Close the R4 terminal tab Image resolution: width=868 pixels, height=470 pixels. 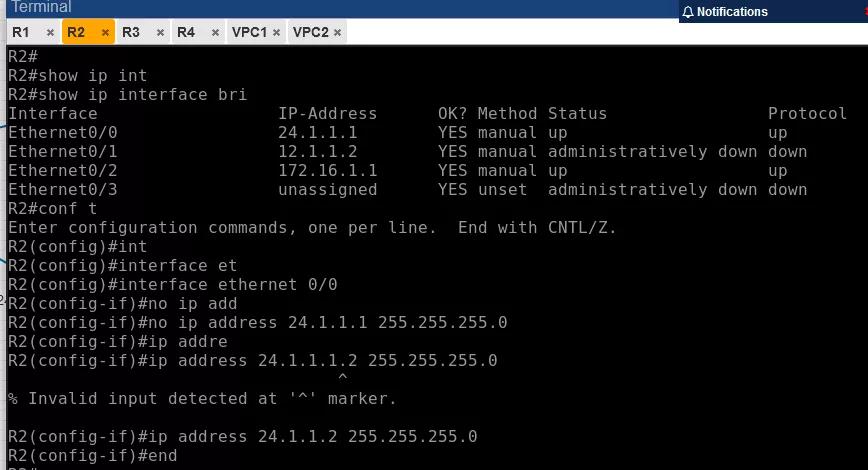pyautogui.click(x=215, y=33)
